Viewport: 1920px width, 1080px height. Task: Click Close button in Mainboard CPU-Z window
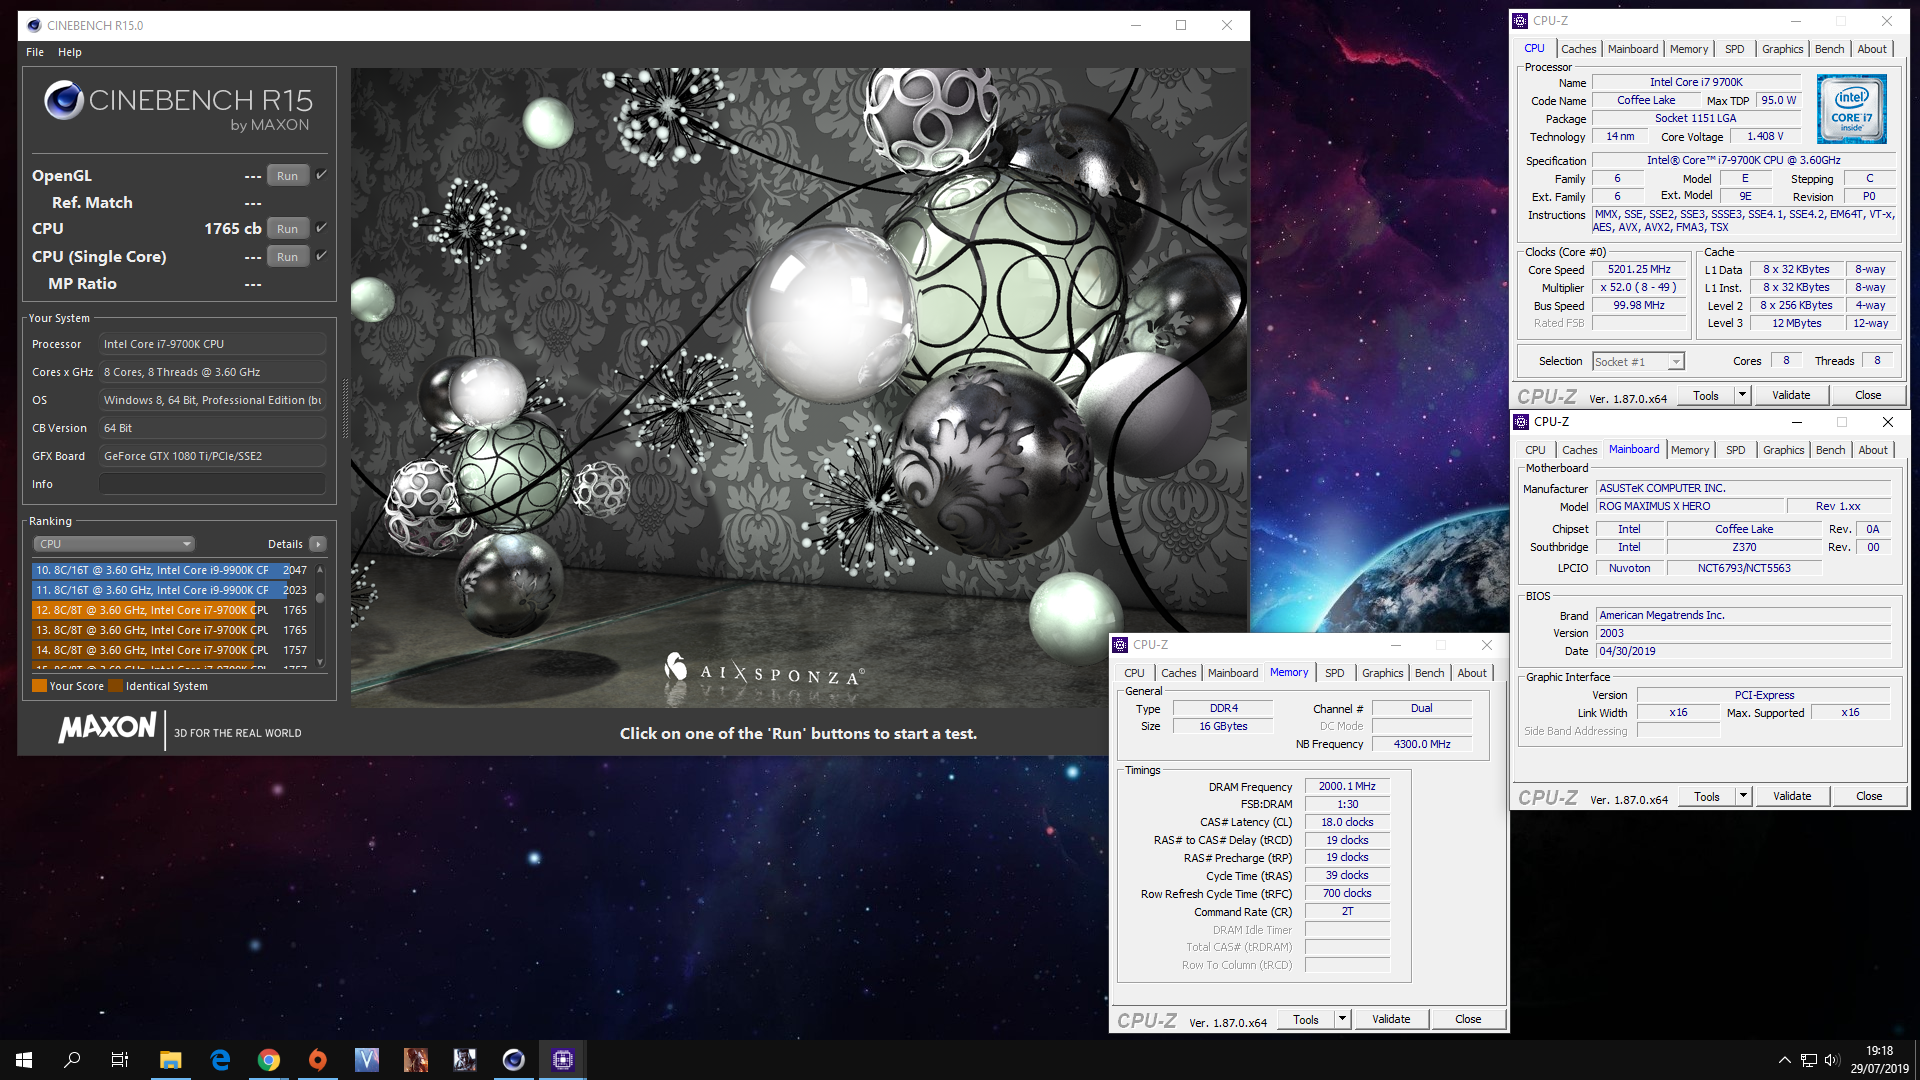tap(1869, 796)
